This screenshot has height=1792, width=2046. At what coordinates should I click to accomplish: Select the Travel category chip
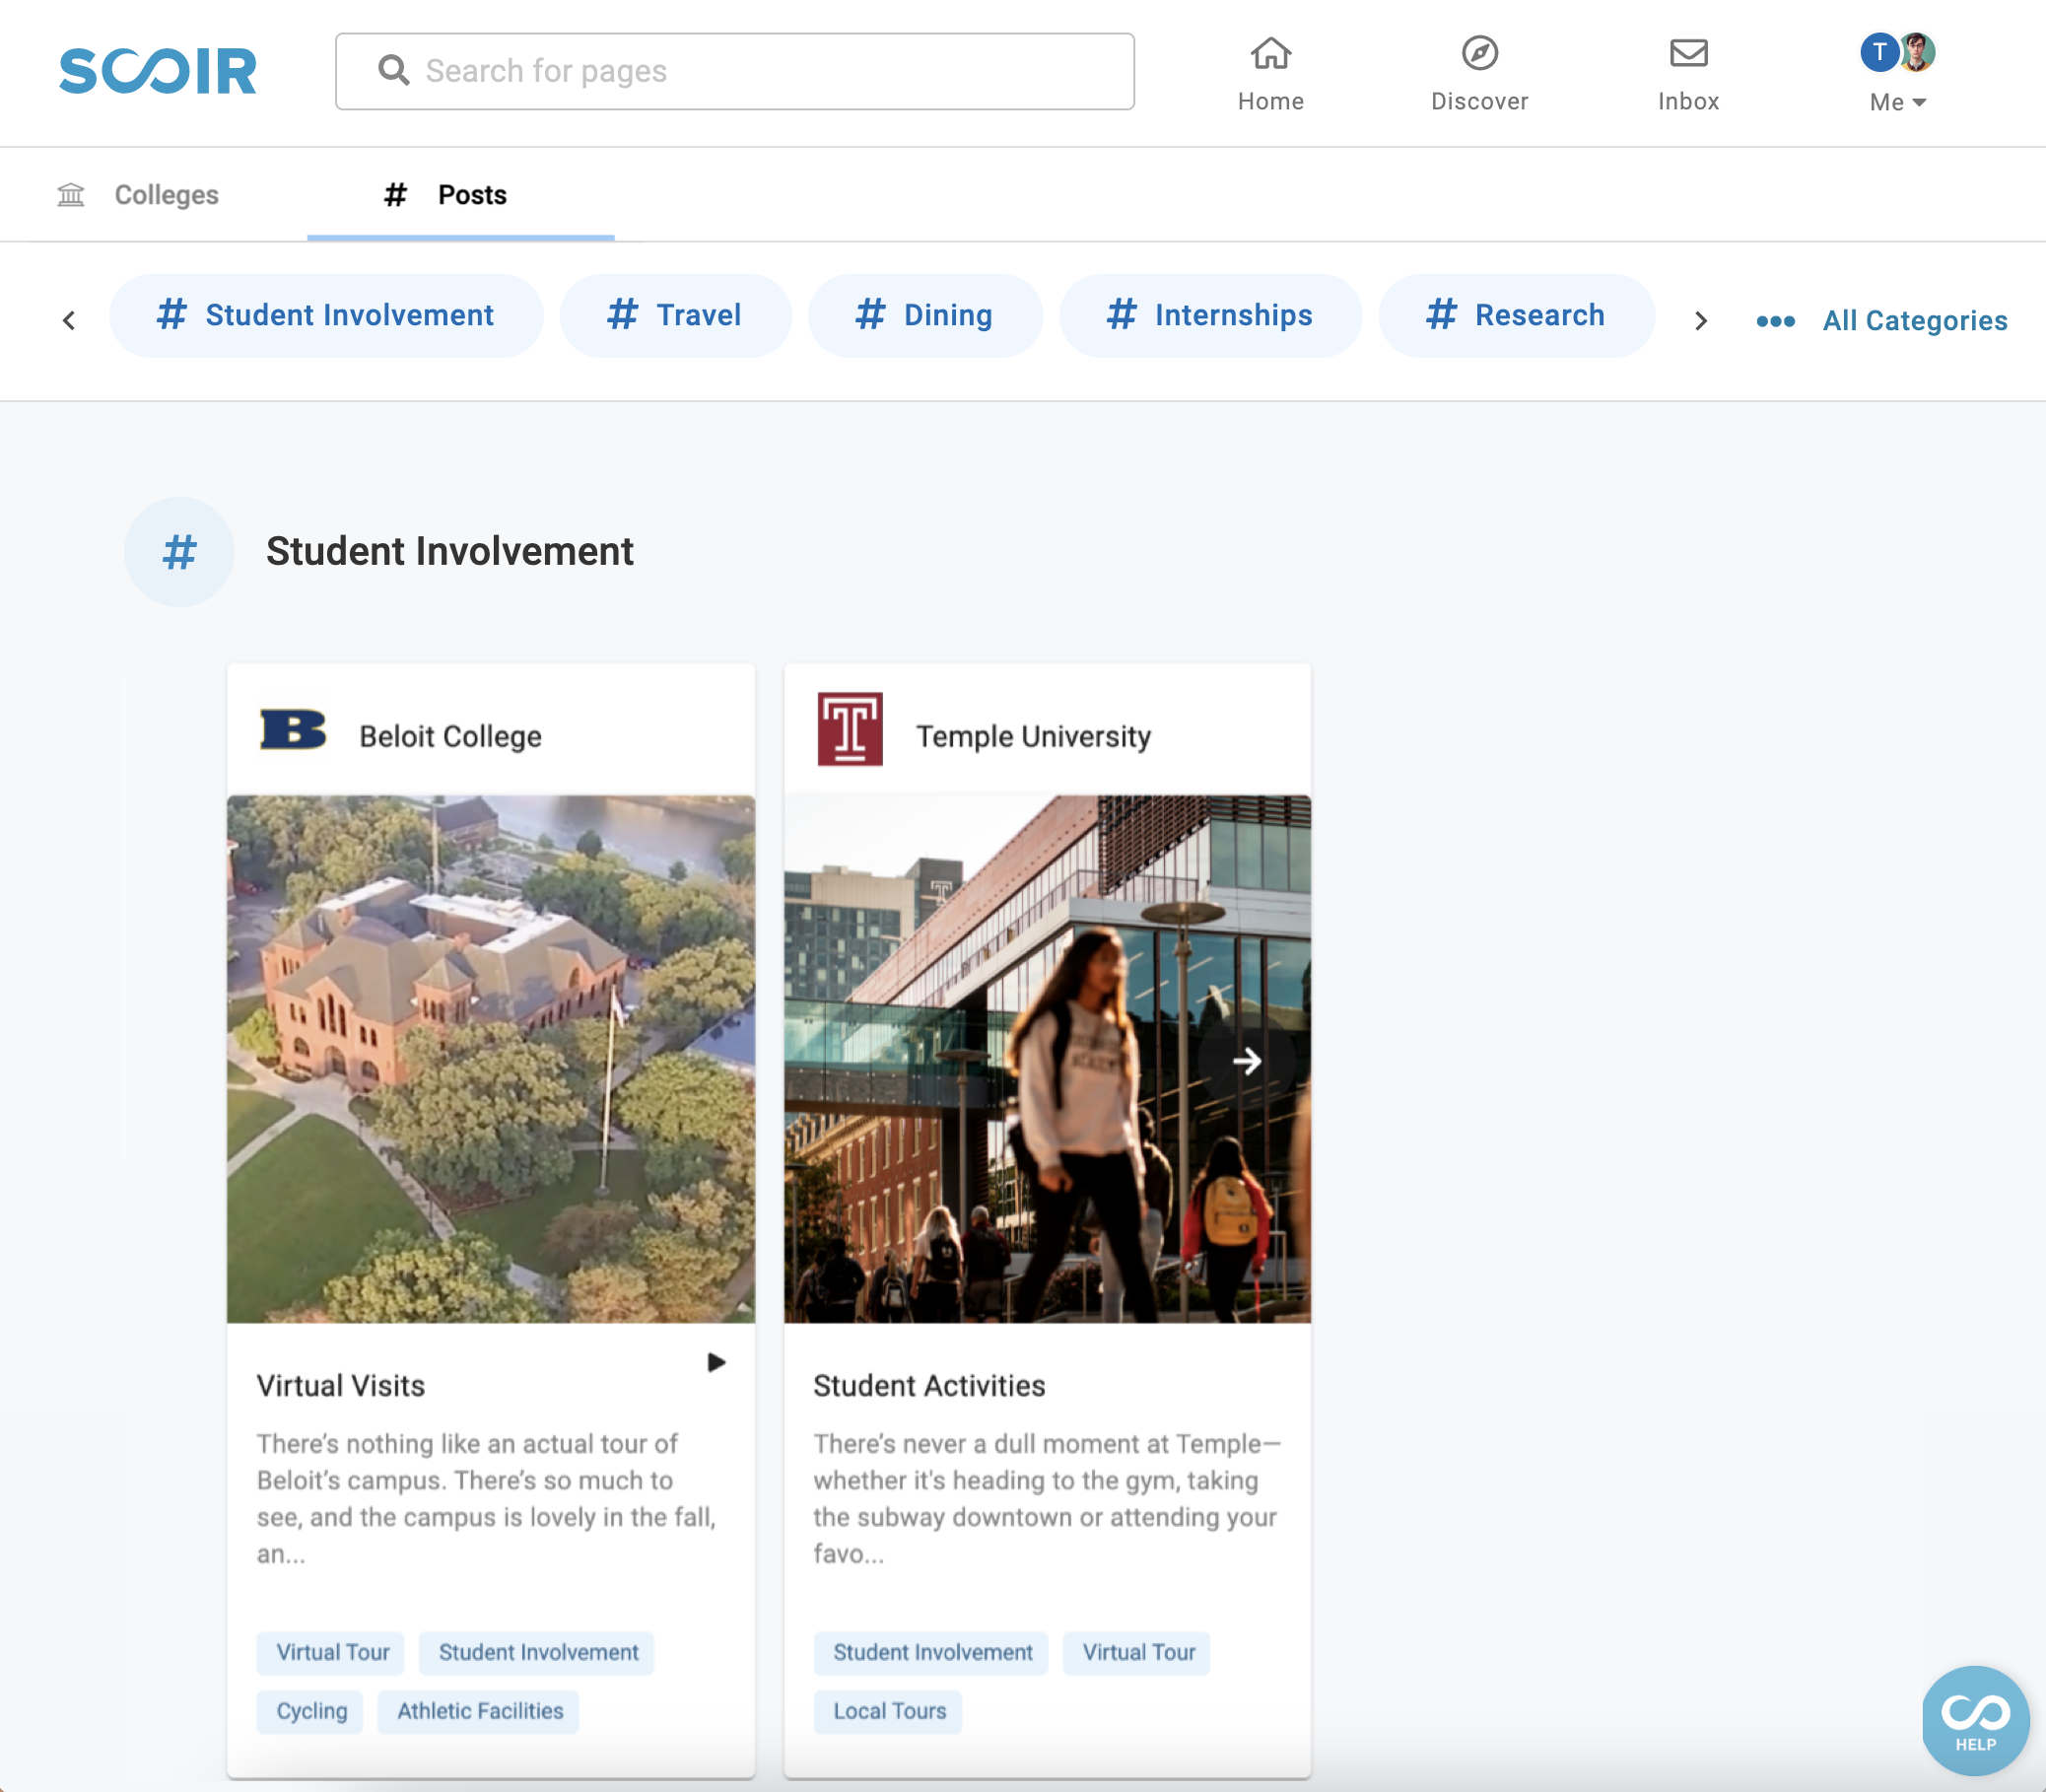point(675,316)
